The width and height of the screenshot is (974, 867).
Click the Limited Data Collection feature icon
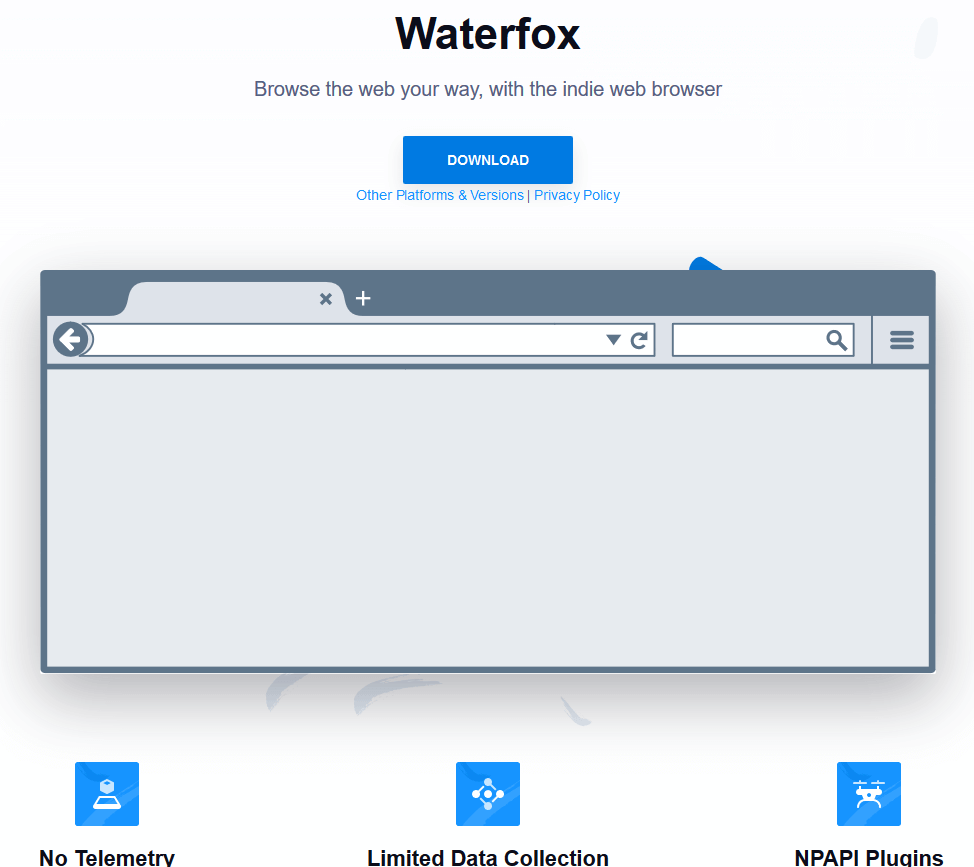coord(488,794)
